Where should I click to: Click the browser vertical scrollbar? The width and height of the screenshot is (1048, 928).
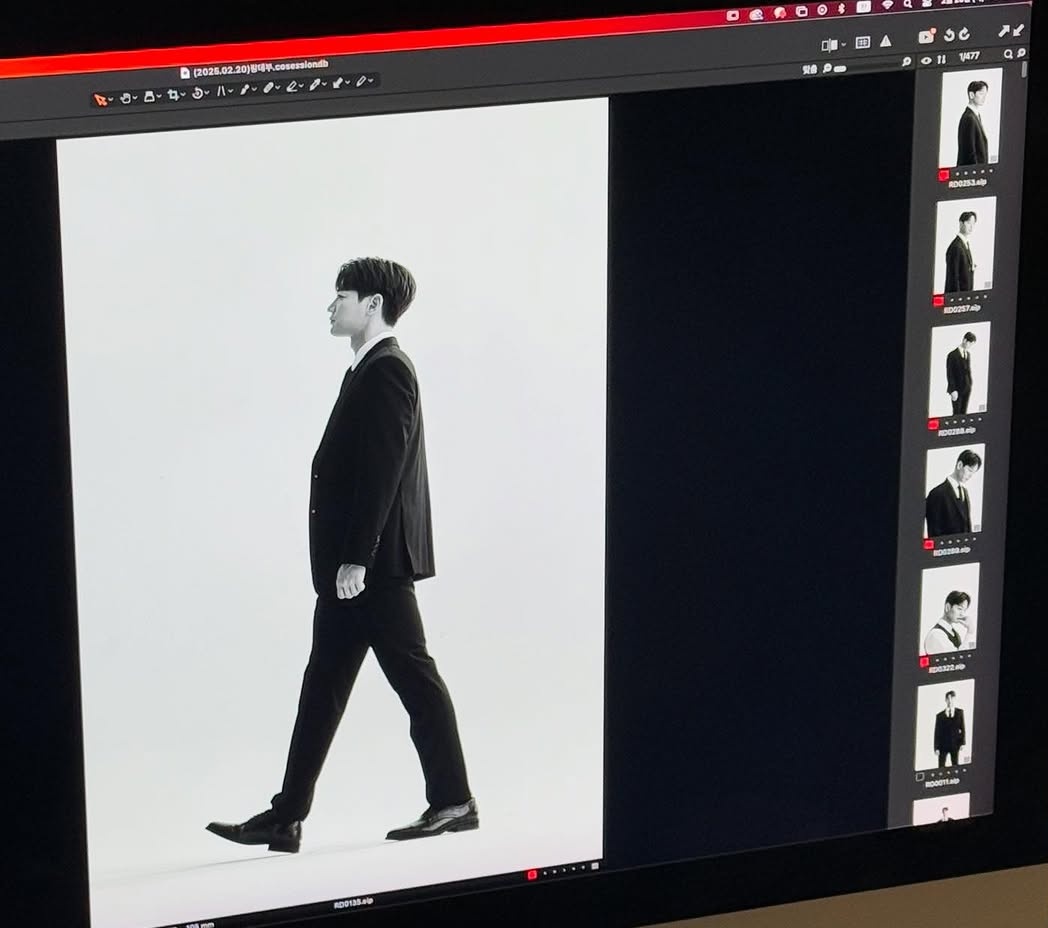(1024, 70)
